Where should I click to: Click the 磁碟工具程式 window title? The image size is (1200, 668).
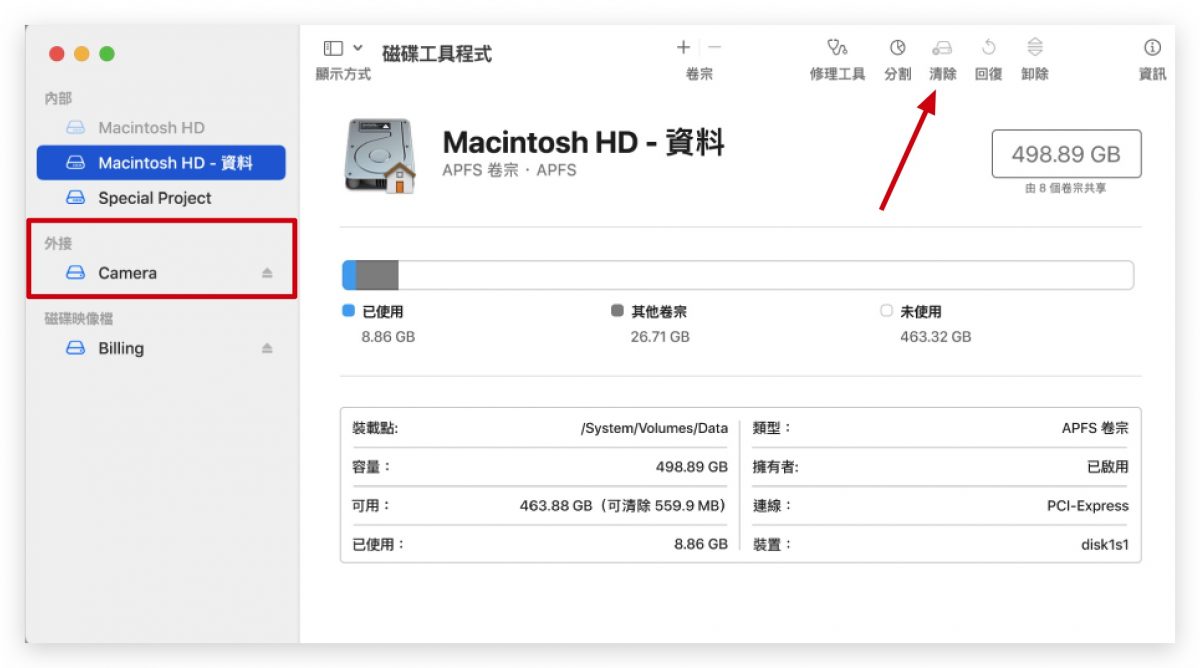[437, 54]
